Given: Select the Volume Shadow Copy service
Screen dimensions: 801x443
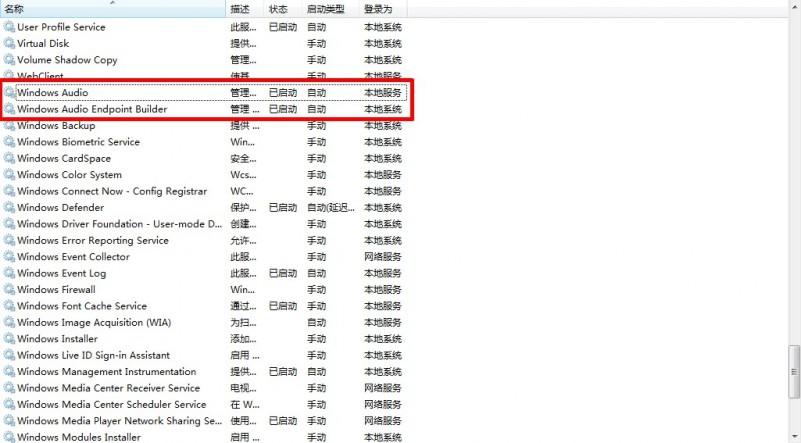Looking at the screenshot, I should coord(67,60).
